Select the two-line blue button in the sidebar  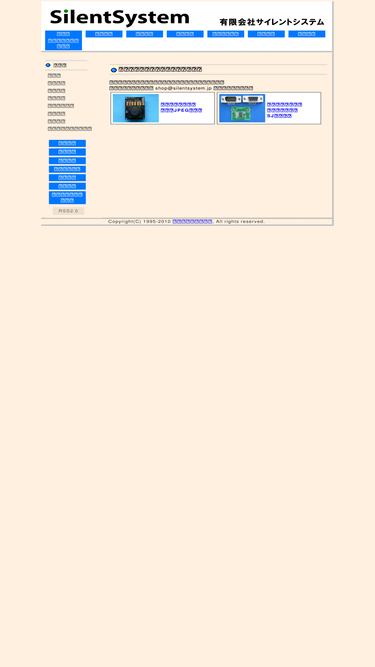(67, 197)
